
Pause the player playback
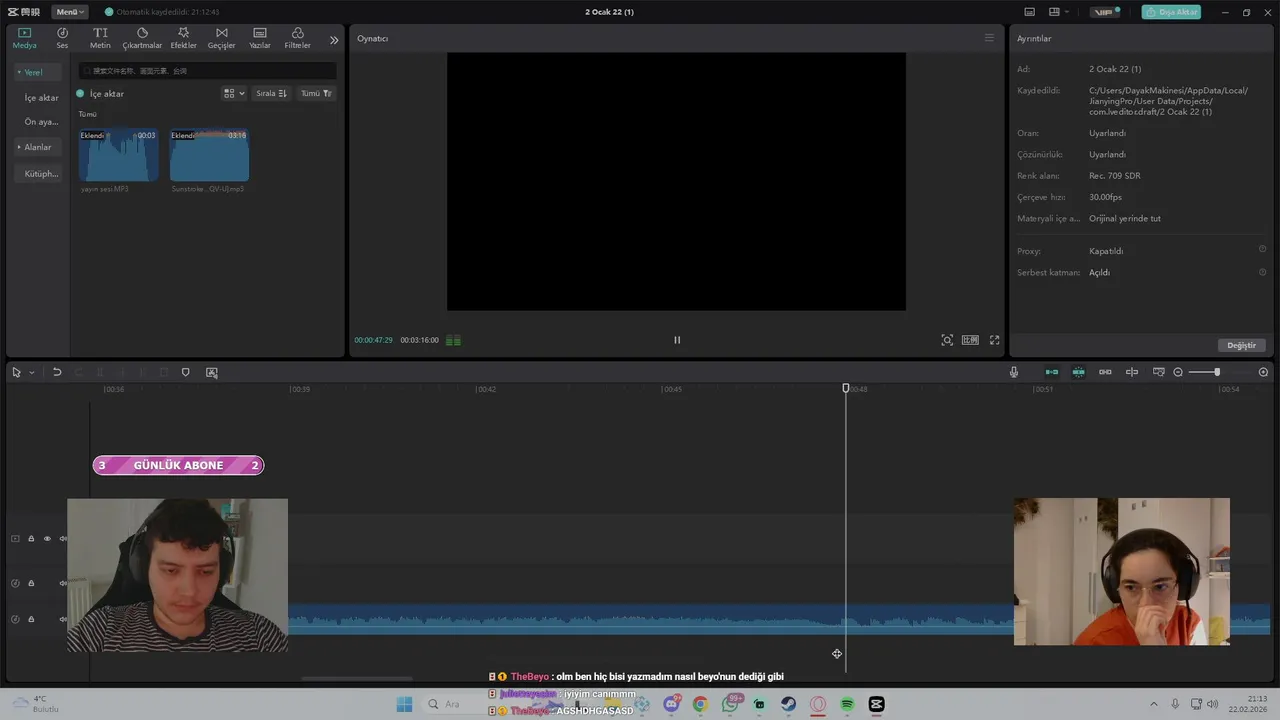677,340
